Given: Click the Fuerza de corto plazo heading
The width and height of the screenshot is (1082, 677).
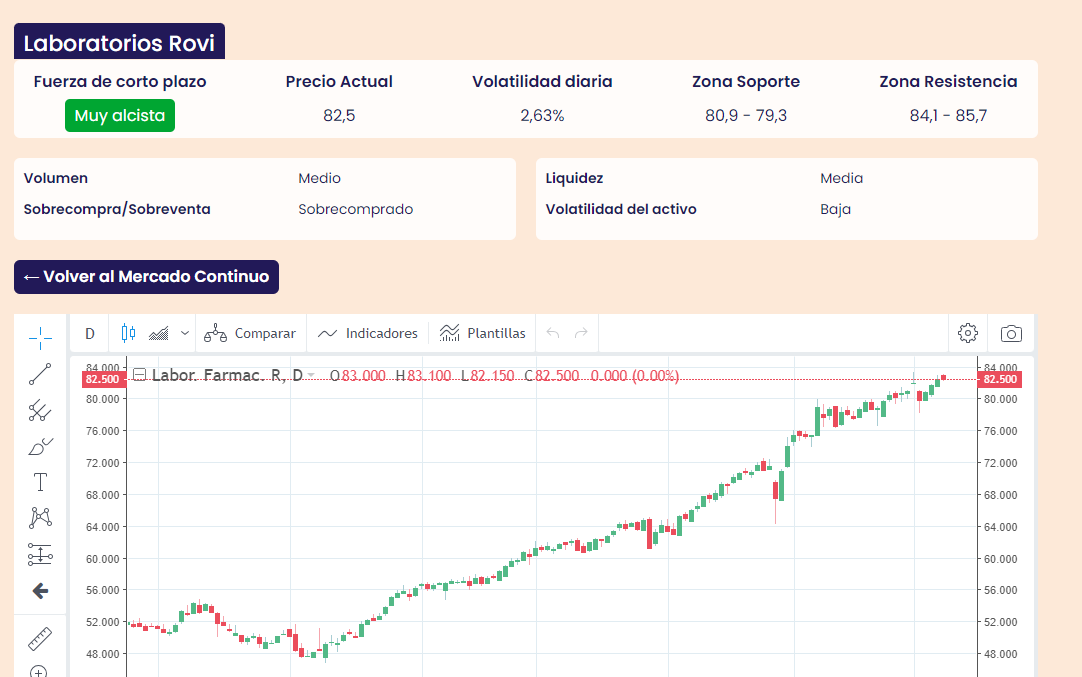Looking at the screenshot, I should click(x=120, y=81).
